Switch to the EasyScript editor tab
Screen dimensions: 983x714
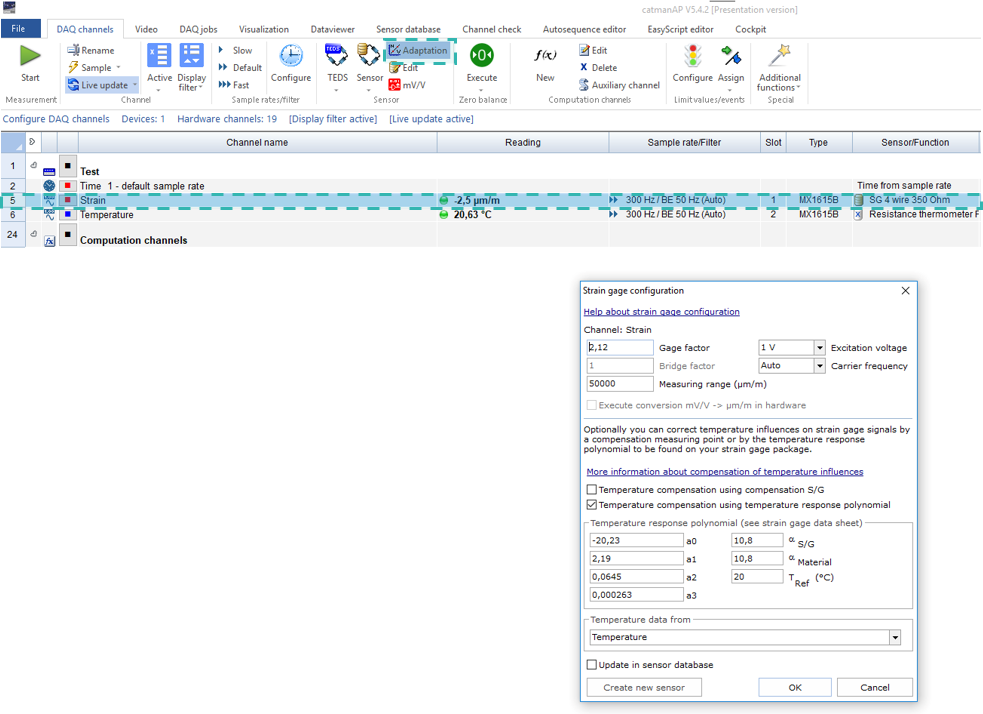click(x=680, y=29)
